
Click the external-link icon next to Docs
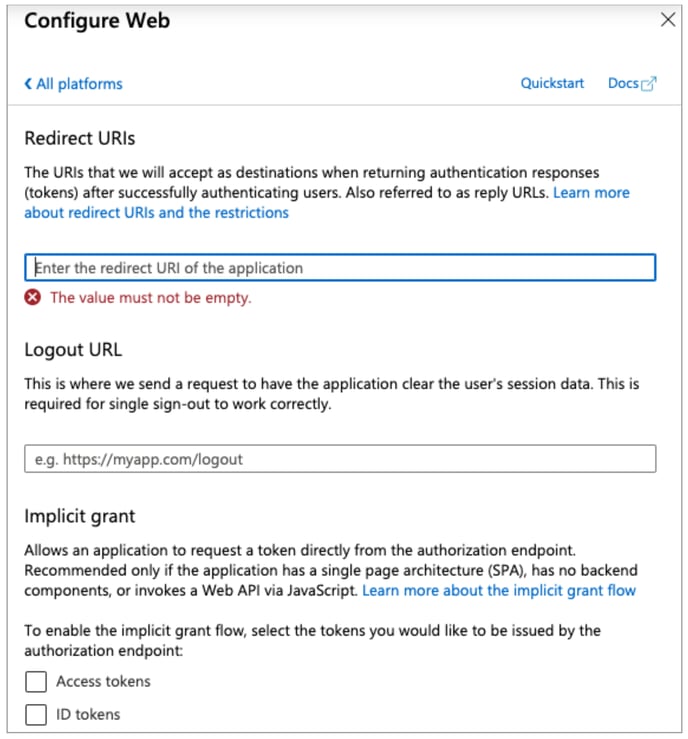pyautogui.click(x=649, y=84)
